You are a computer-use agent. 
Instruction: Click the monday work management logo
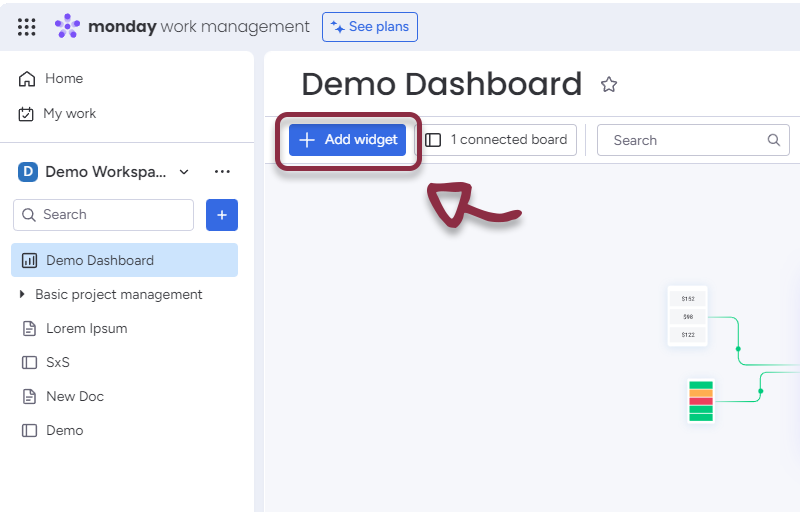click(182, 27)
